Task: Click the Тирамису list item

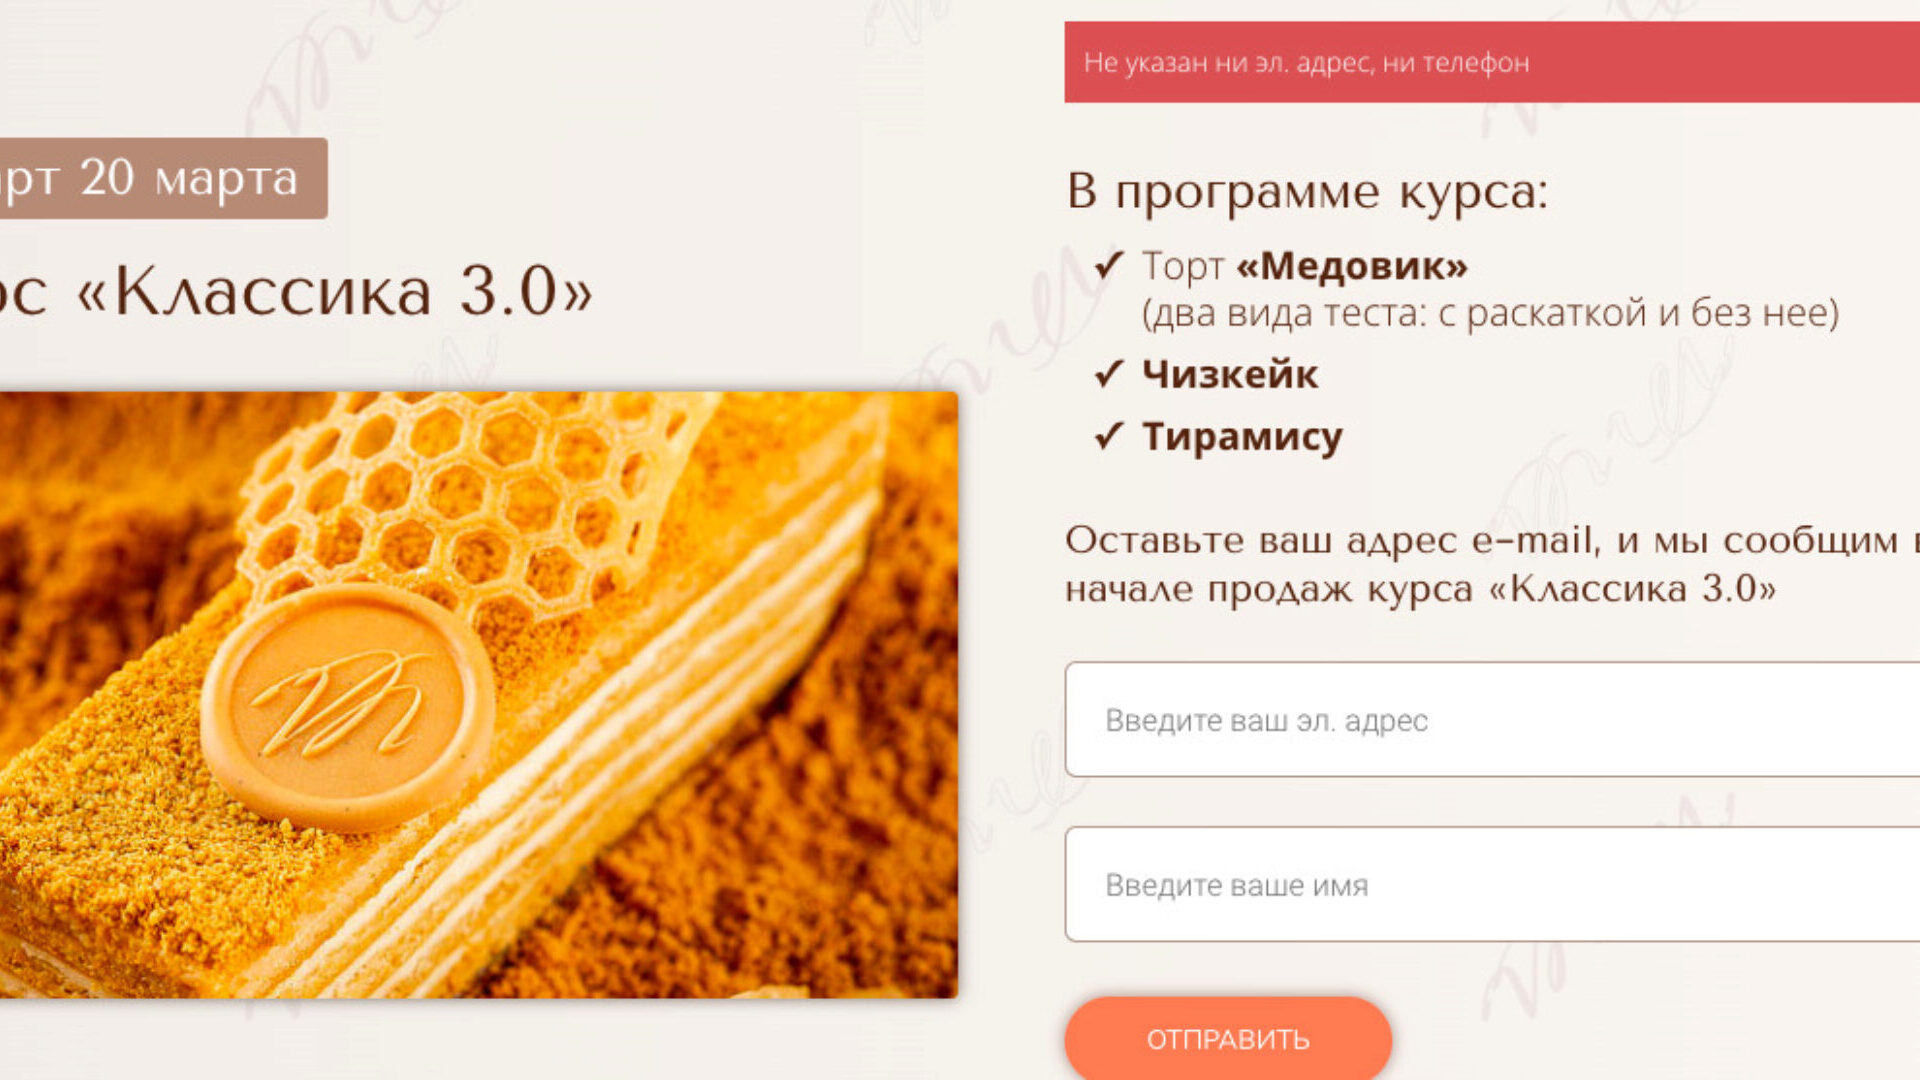Action: [x=1242, y=437]
